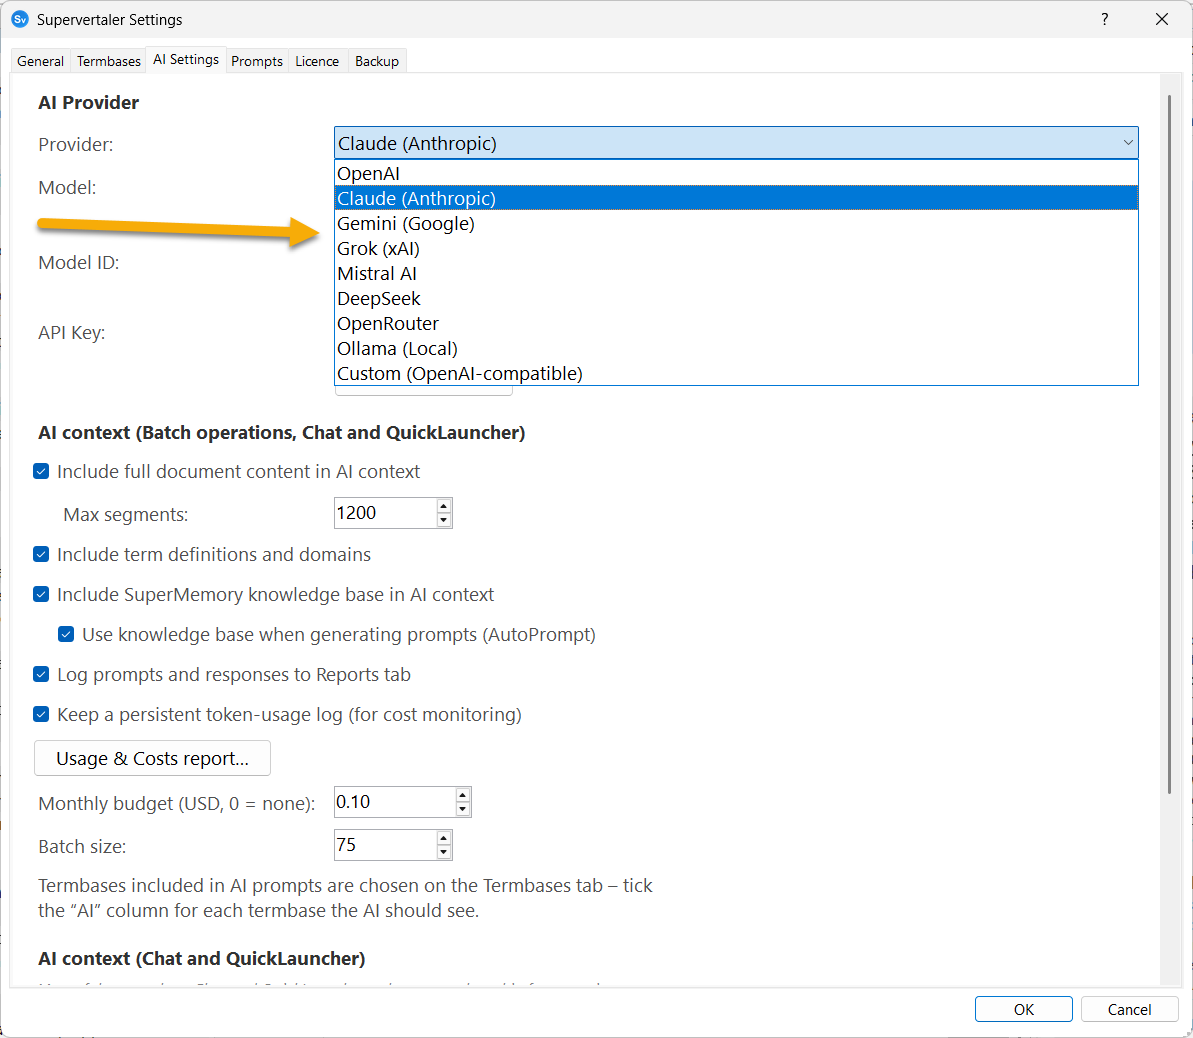The height and width of the screenshot is (1038, 1193).
Task: Close the Supervertaler Settings window
Action: [x=1161, y=19]
